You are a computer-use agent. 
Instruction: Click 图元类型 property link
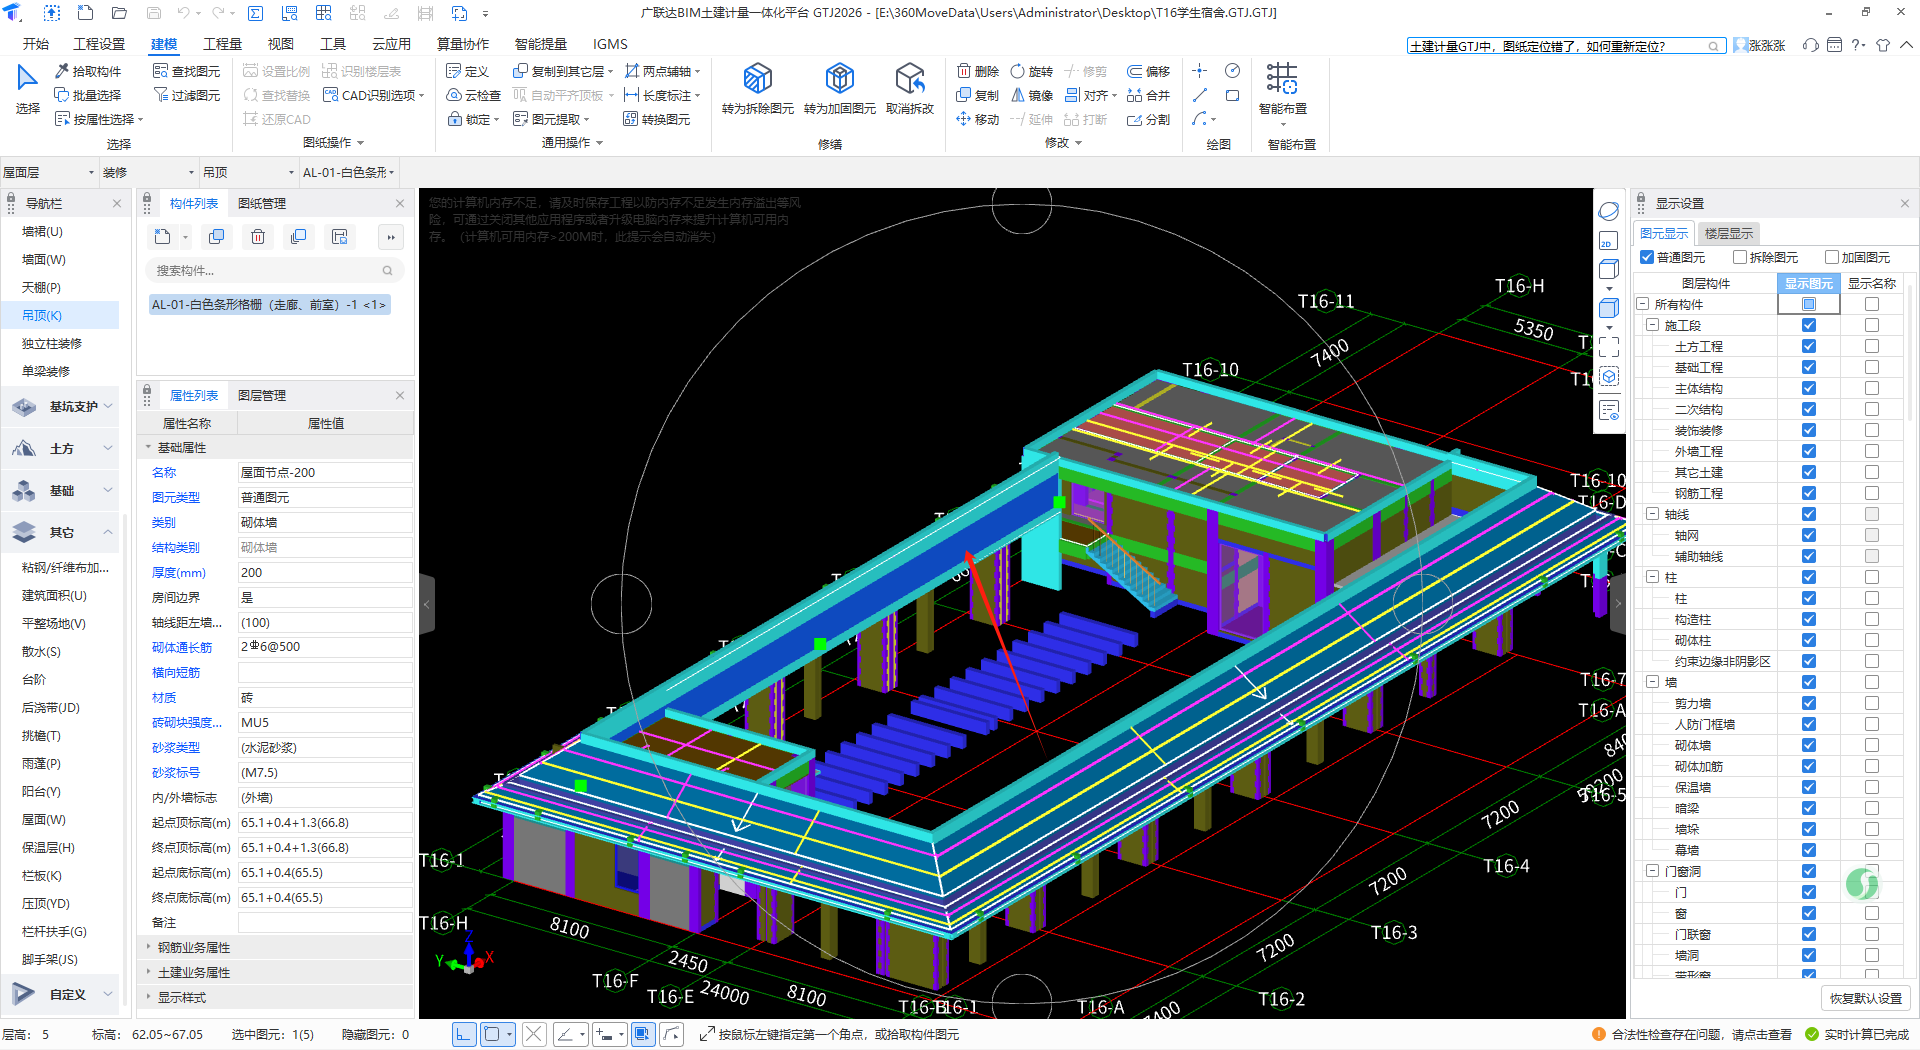176,497
